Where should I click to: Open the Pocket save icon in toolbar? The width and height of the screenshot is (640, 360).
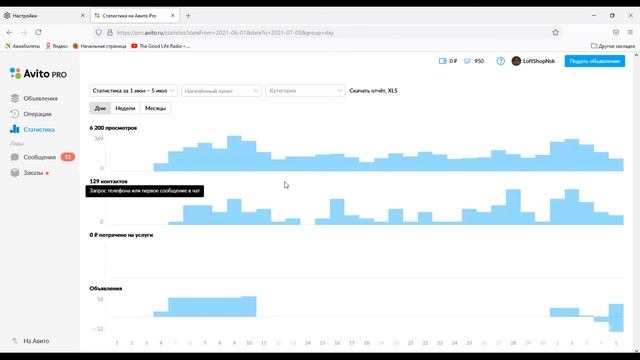(616, 32)
